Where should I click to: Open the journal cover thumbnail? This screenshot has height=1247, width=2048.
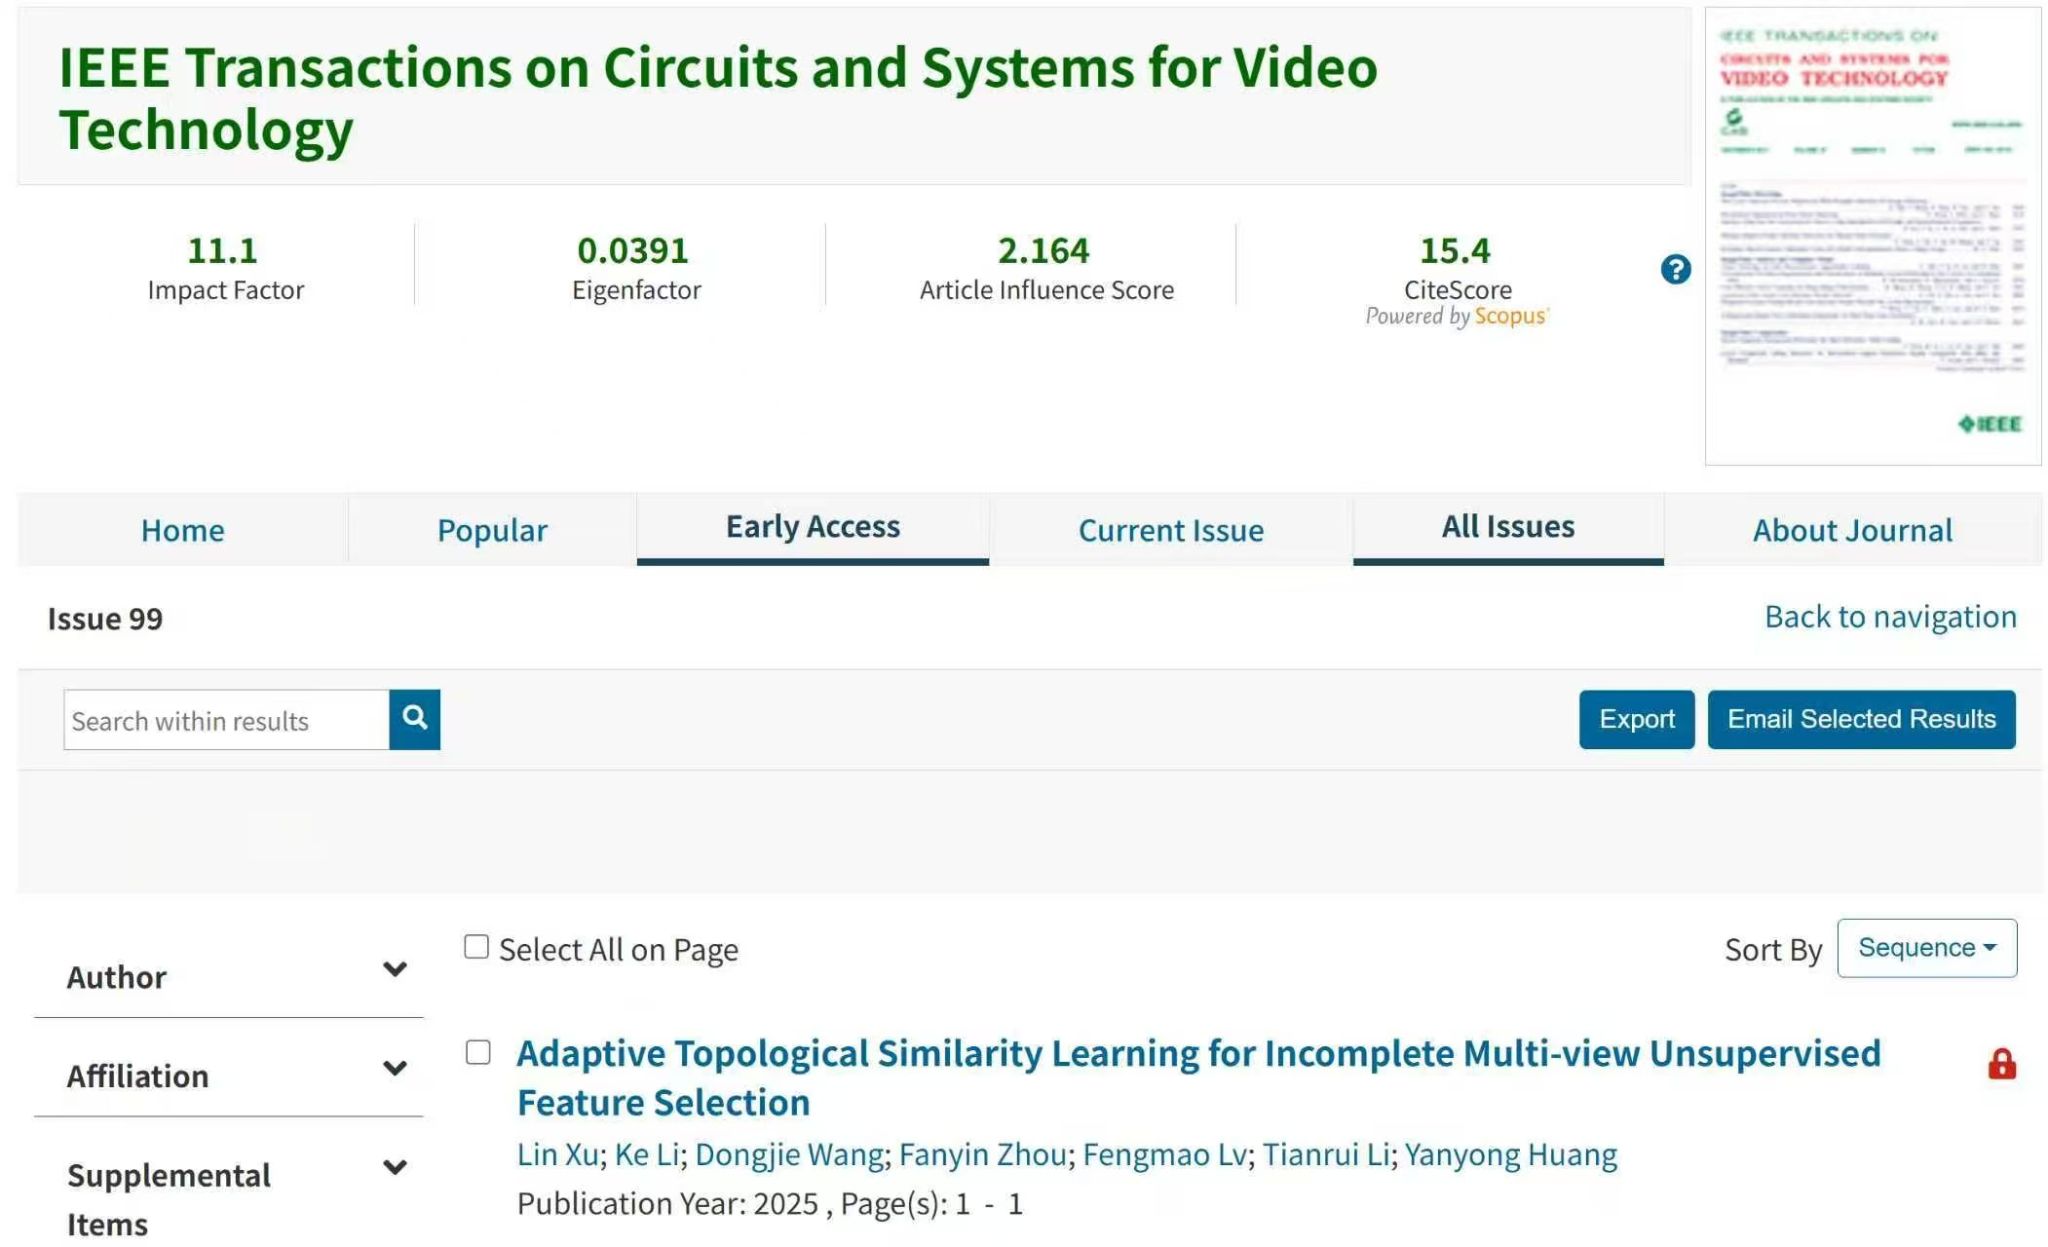[1872, 236]
